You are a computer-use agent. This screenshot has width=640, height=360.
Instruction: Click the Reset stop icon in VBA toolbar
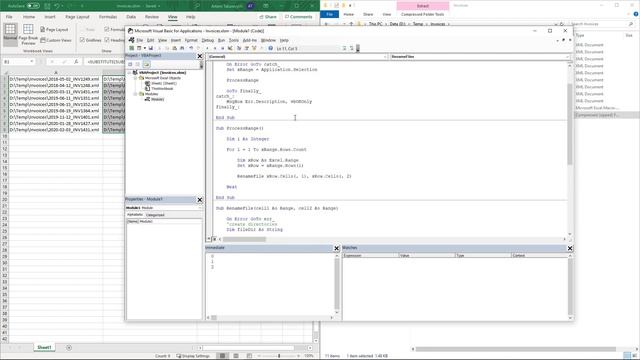click(x=222, y=48)
